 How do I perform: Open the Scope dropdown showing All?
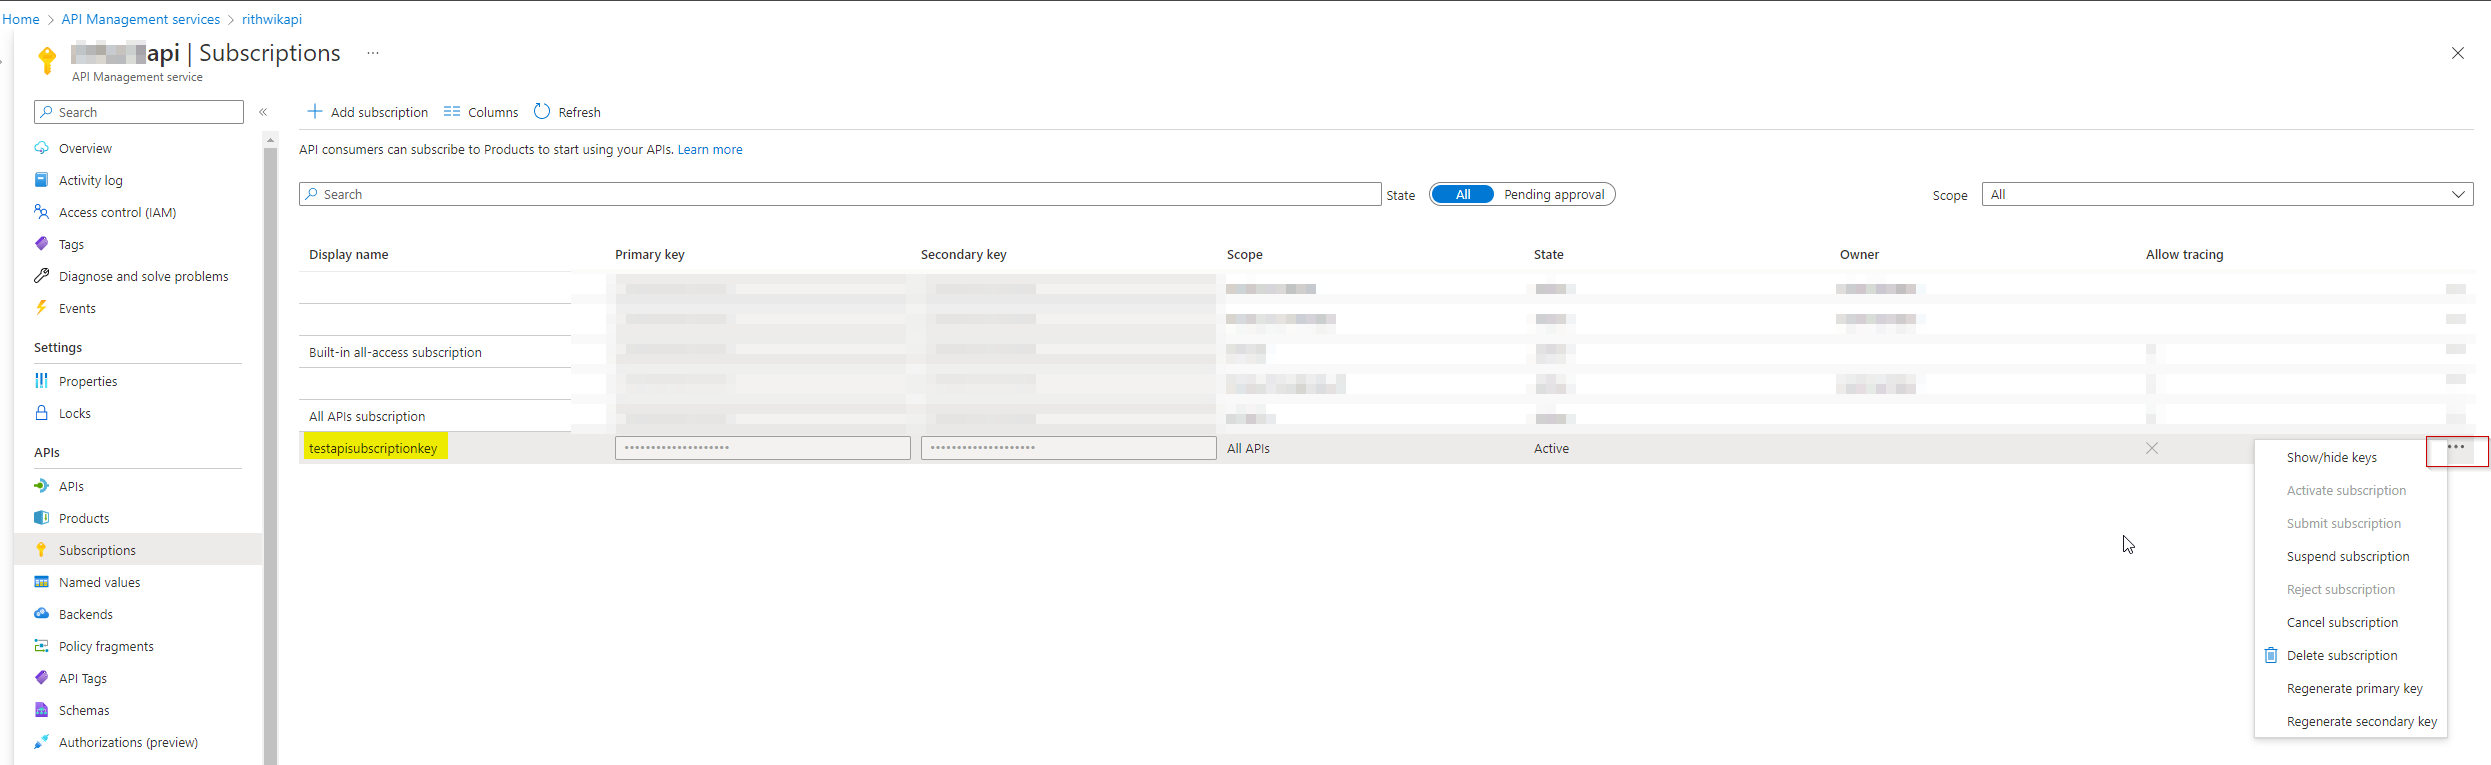click(x=2227, y=194)
